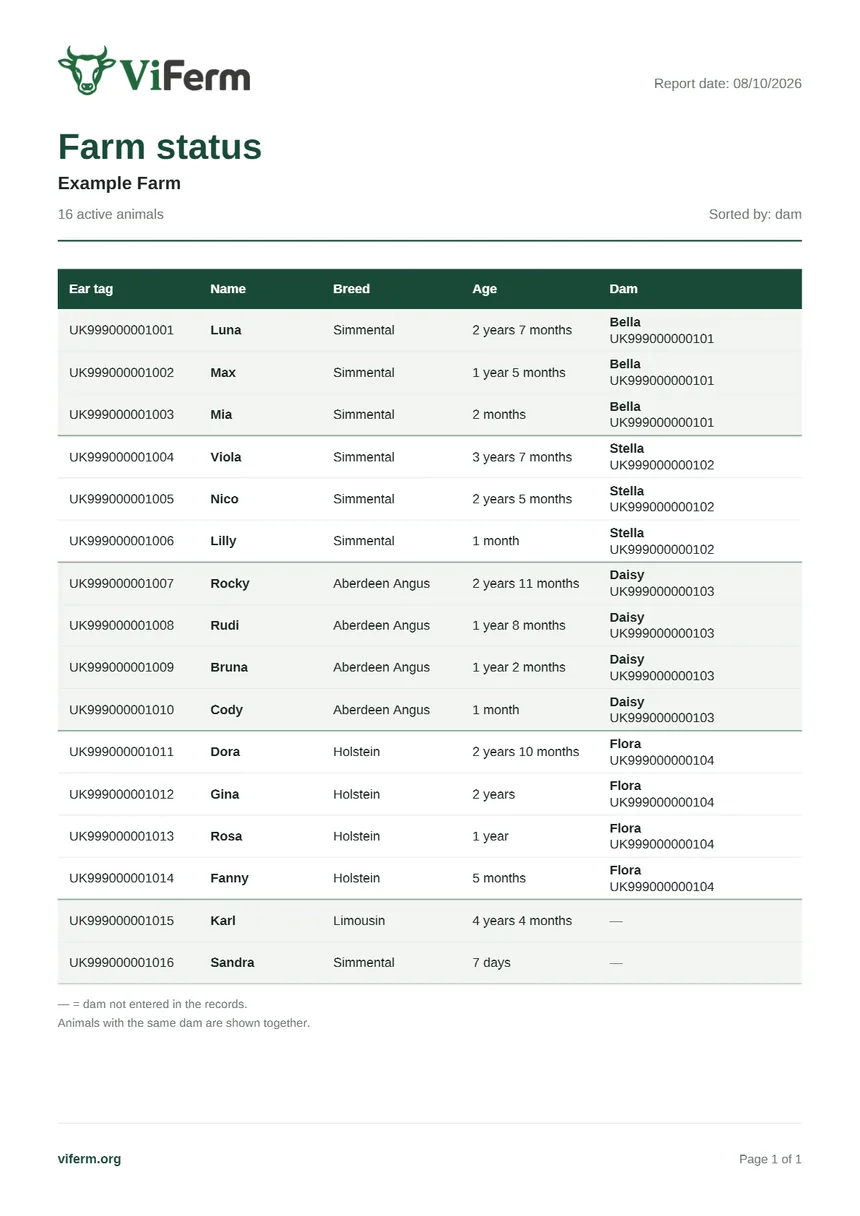Click the Example Farm subtitle
The width and height of the screenshot is (860, 1216).
point(119,183)
